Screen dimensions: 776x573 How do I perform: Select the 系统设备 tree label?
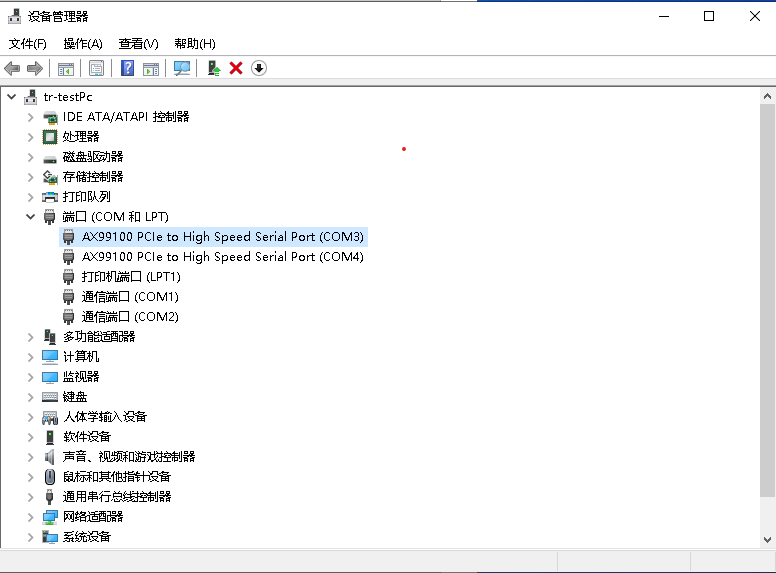coord(87,537)
